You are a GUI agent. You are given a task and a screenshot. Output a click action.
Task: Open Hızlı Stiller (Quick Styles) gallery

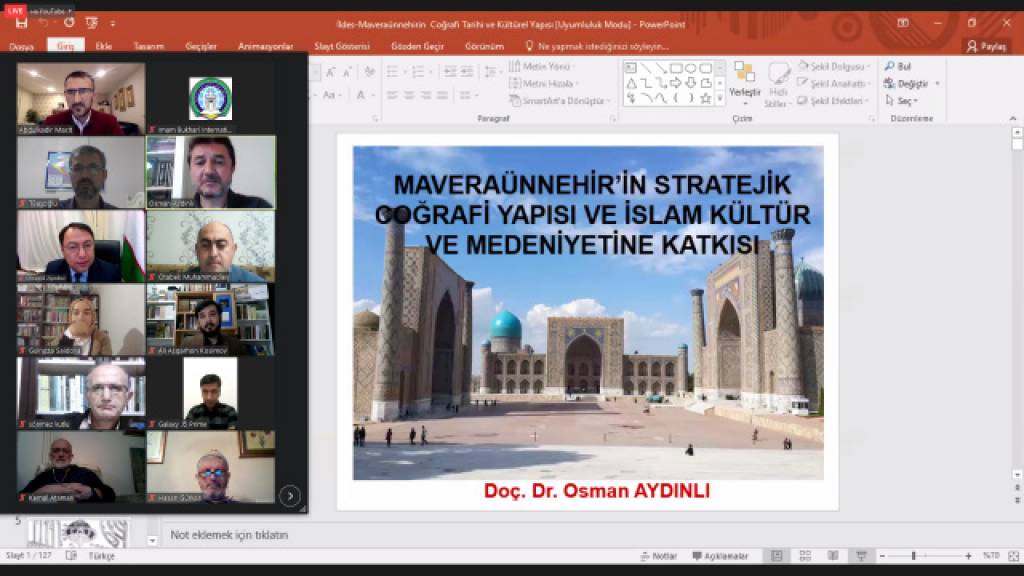click(x=777, y=82)
